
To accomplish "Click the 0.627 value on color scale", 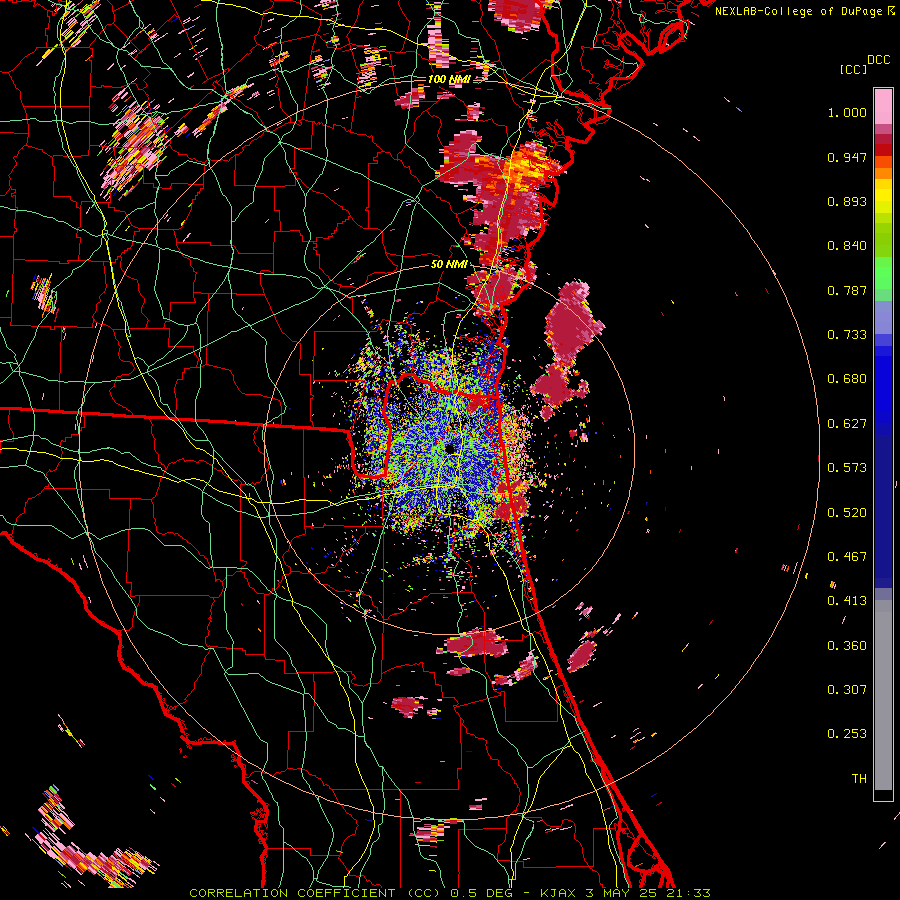I will pos(847,424).
